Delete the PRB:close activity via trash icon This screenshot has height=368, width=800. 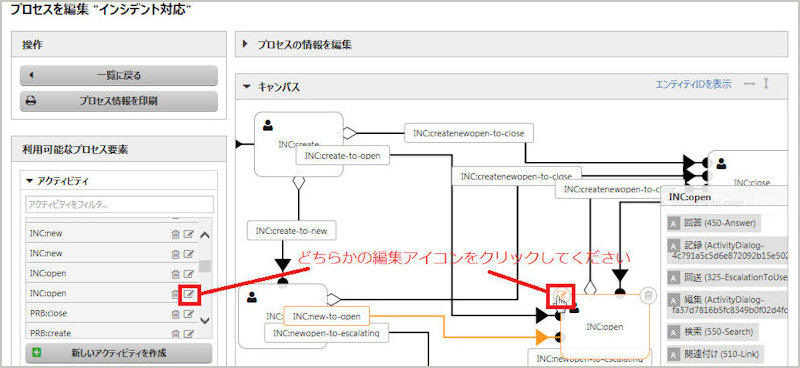point(175,313)
